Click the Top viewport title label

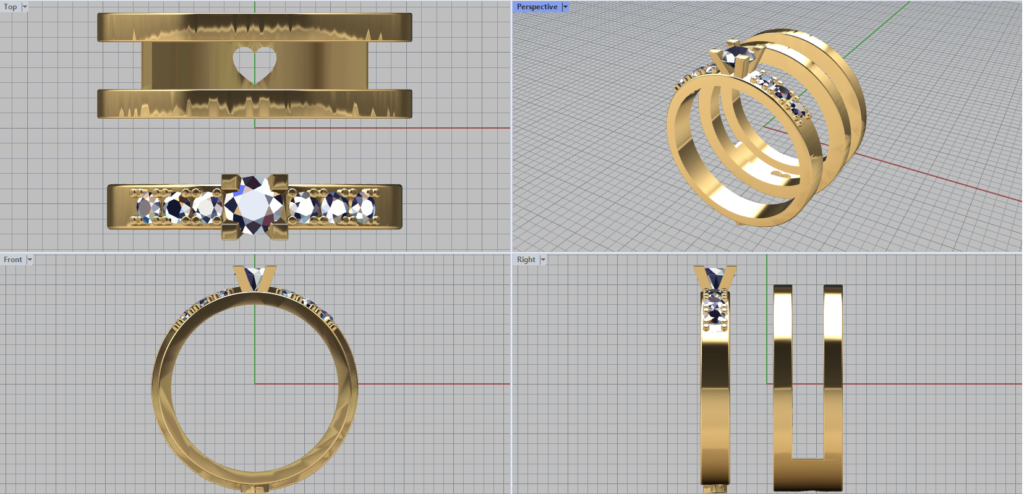click(x=10, y=6)
